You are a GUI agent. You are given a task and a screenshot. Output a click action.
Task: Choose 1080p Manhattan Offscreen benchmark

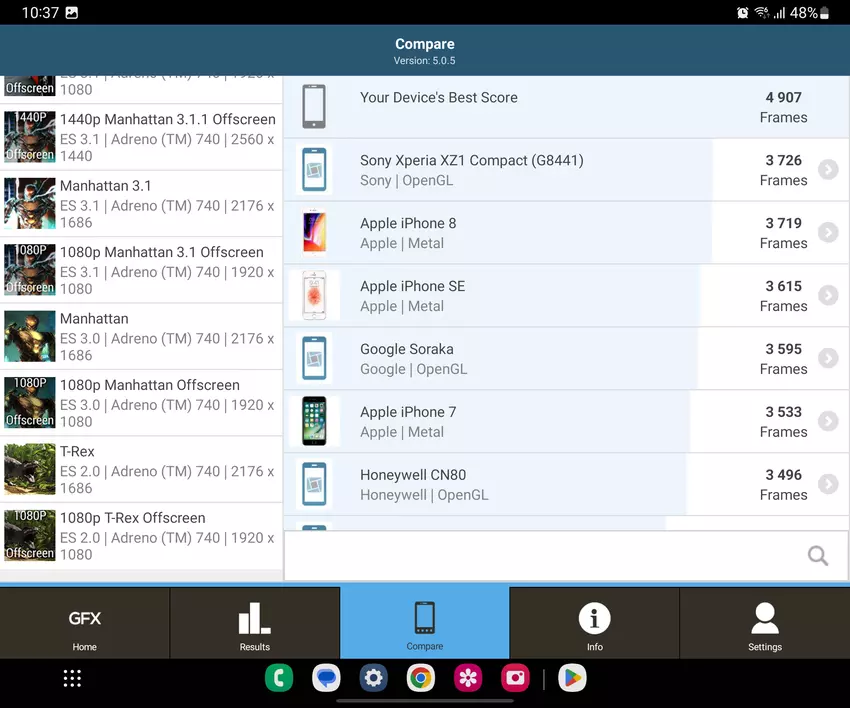click(x=142, y=403)
